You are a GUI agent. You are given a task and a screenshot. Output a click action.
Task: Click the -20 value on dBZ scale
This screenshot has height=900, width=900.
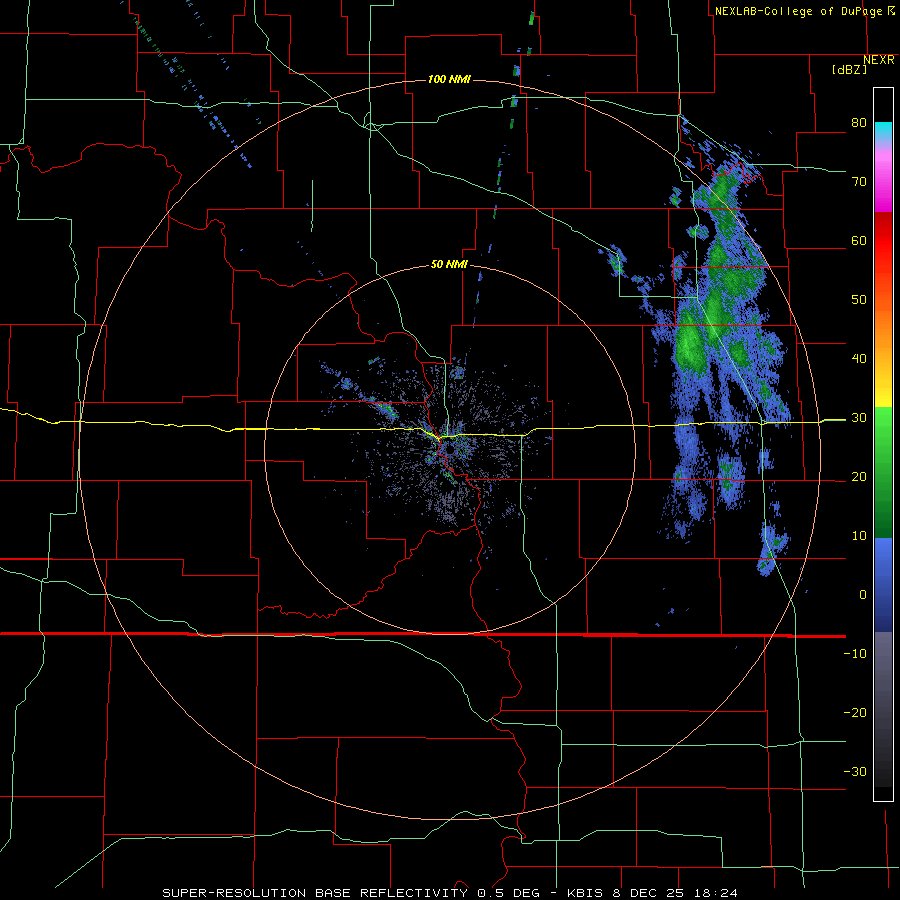pos(855,713)
